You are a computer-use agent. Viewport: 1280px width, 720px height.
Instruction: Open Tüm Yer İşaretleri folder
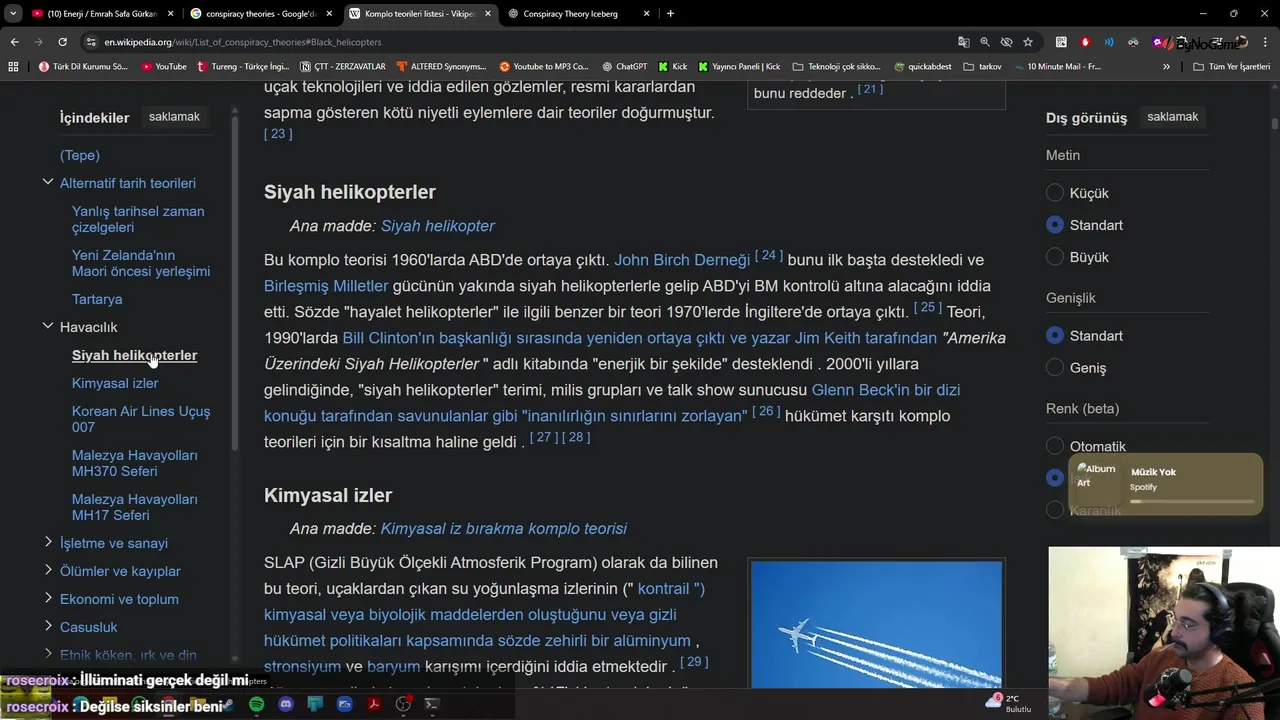tap(1231, 66)
